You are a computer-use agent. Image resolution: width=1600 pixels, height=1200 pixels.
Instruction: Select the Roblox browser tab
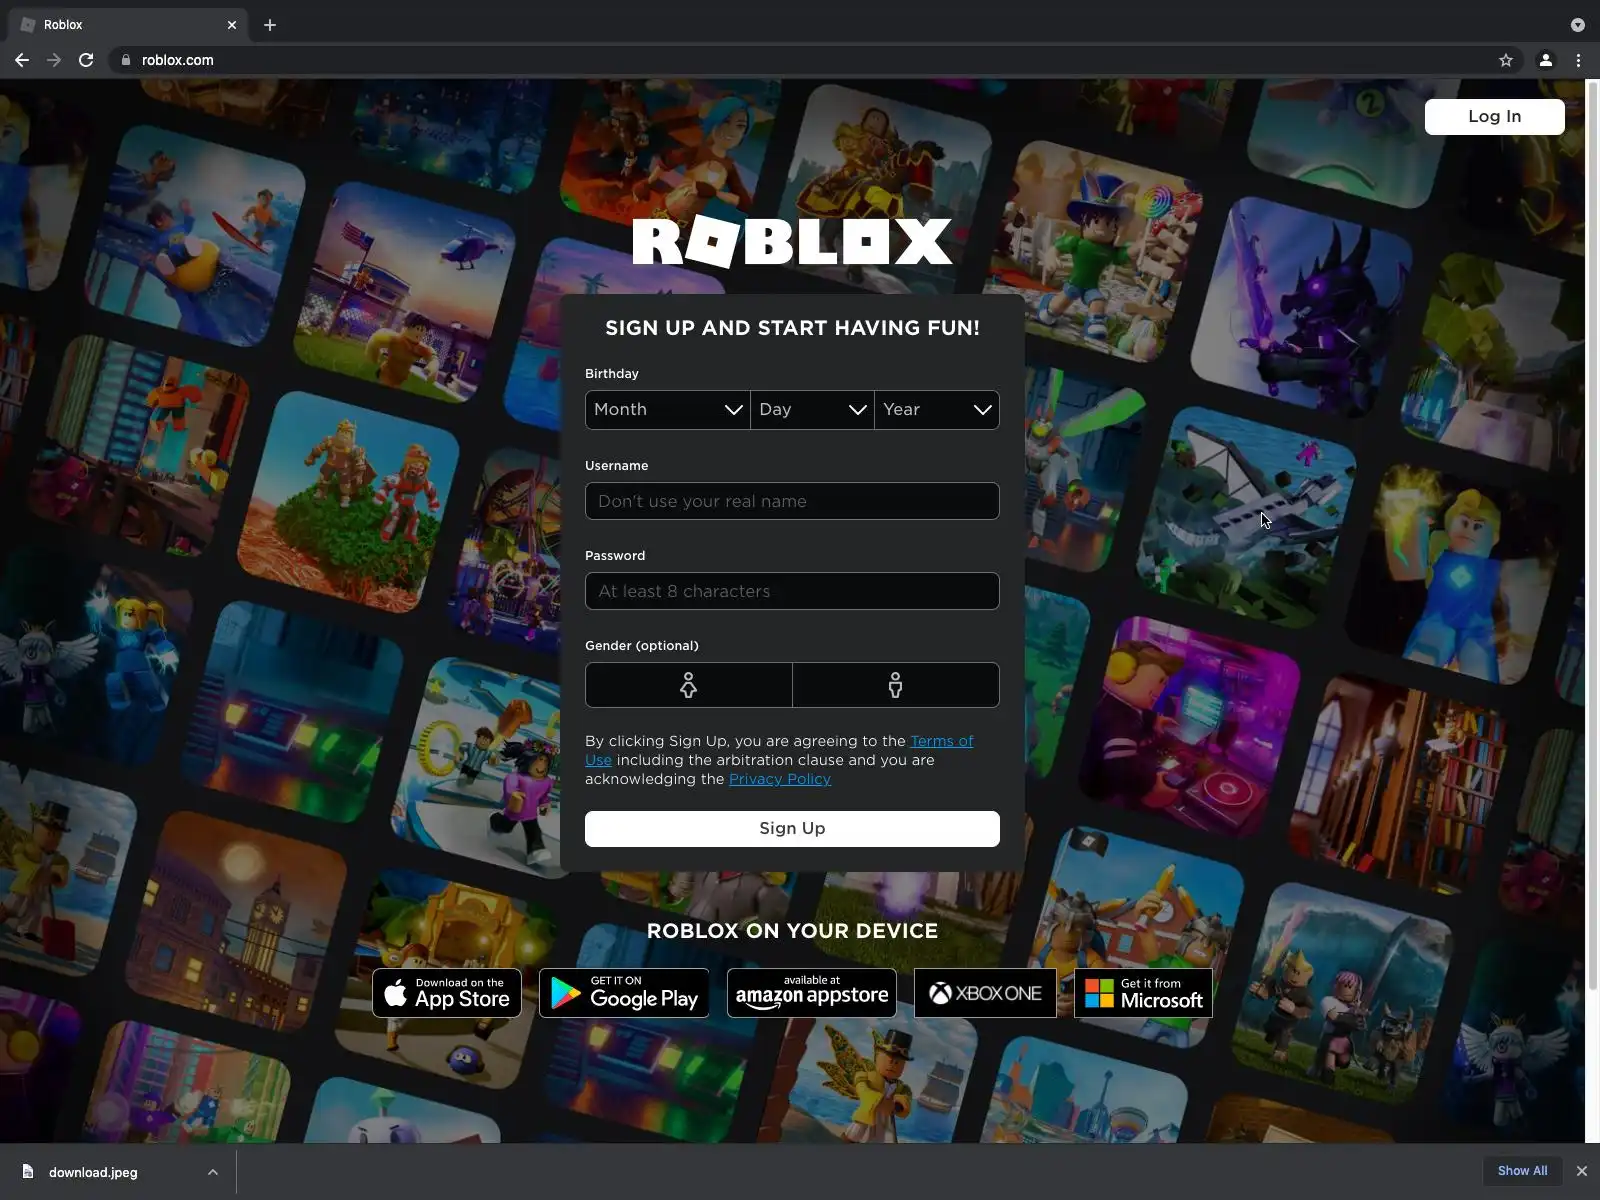click(128, 25)
